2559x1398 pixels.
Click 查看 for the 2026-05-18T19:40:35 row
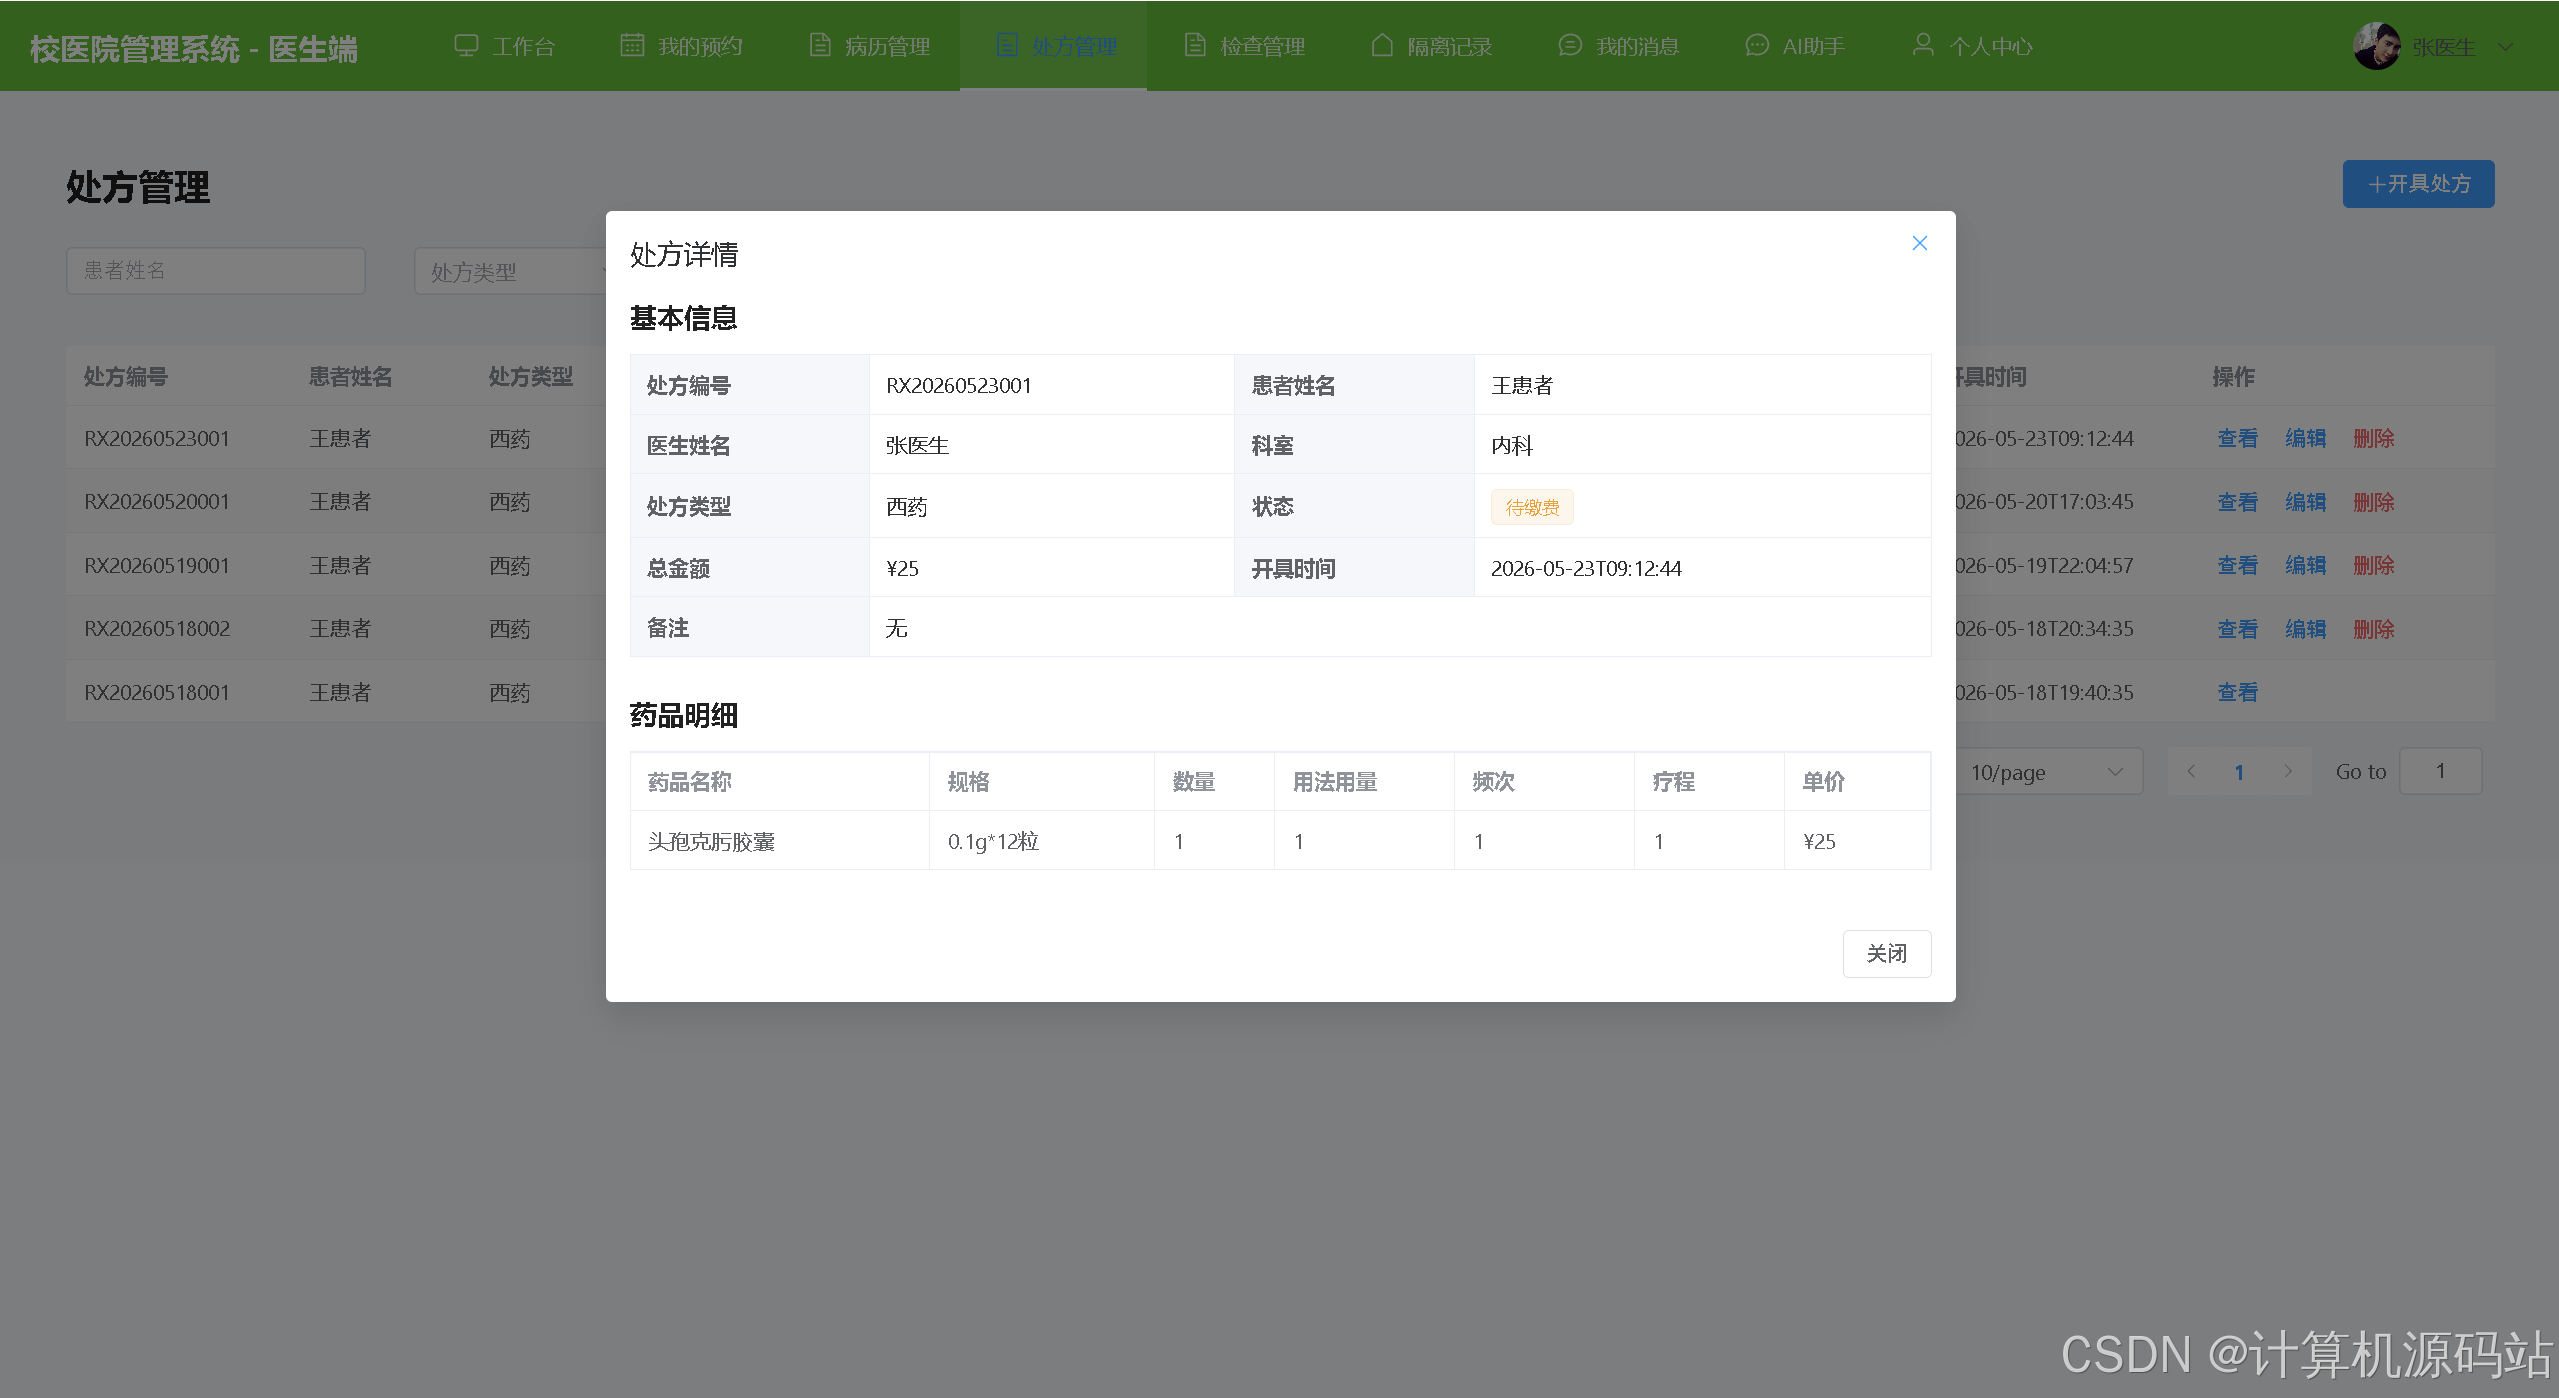coord(2237,692)
